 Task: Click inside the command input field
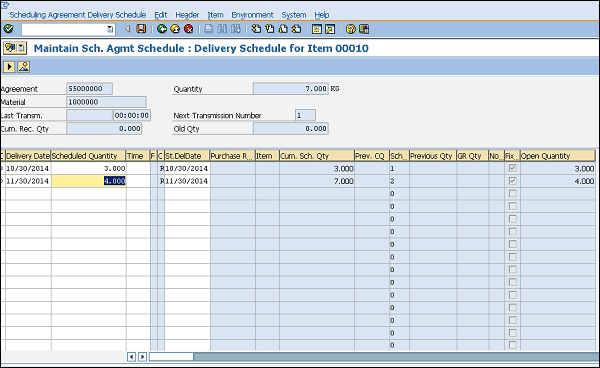64,29
